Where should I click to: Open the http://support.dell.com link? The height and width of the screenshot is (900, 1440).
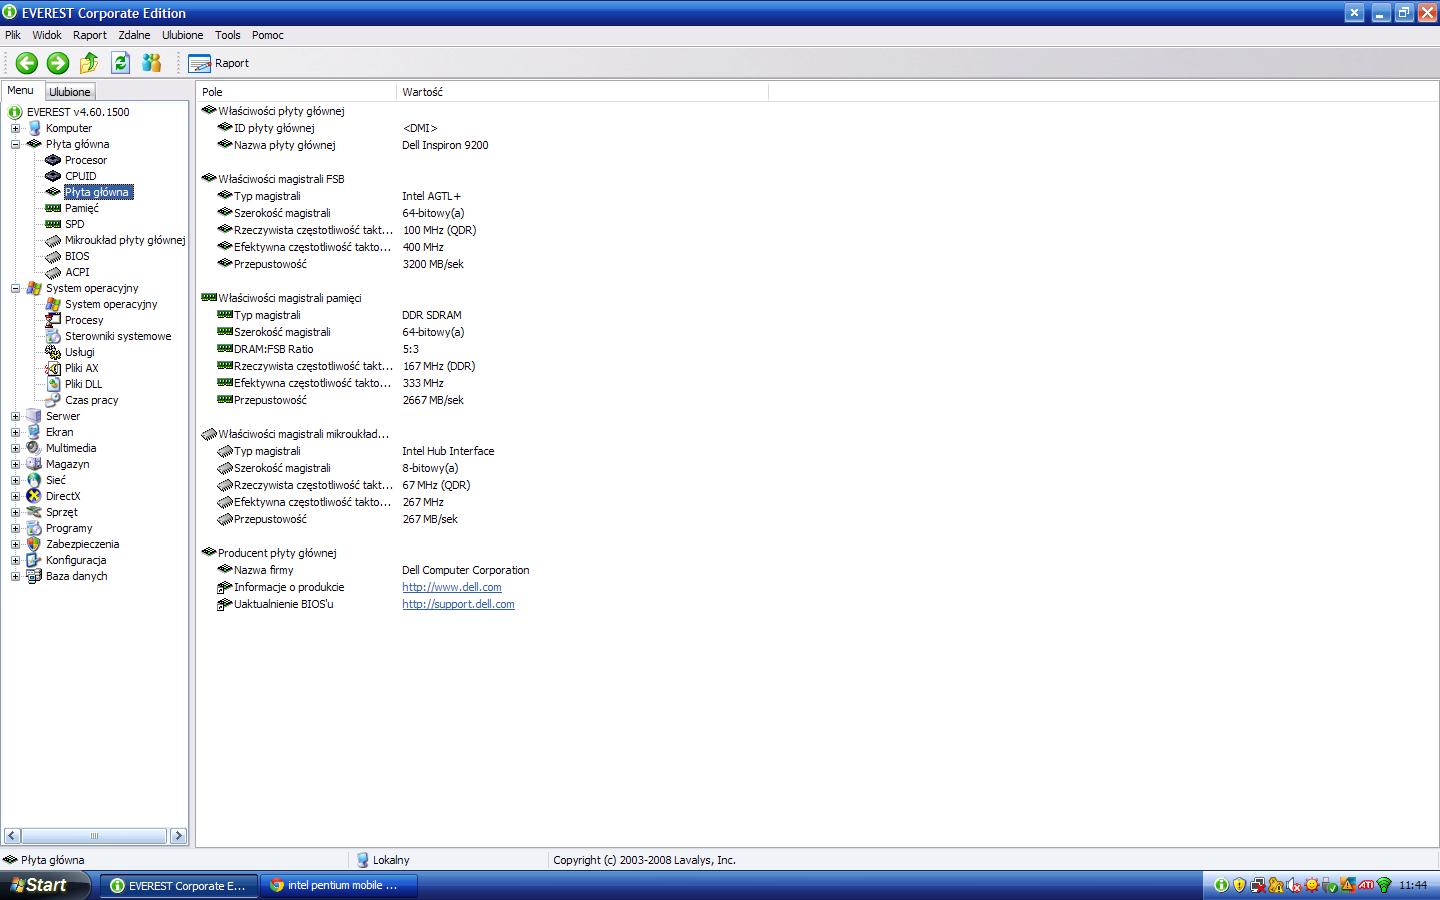point(458,604)
